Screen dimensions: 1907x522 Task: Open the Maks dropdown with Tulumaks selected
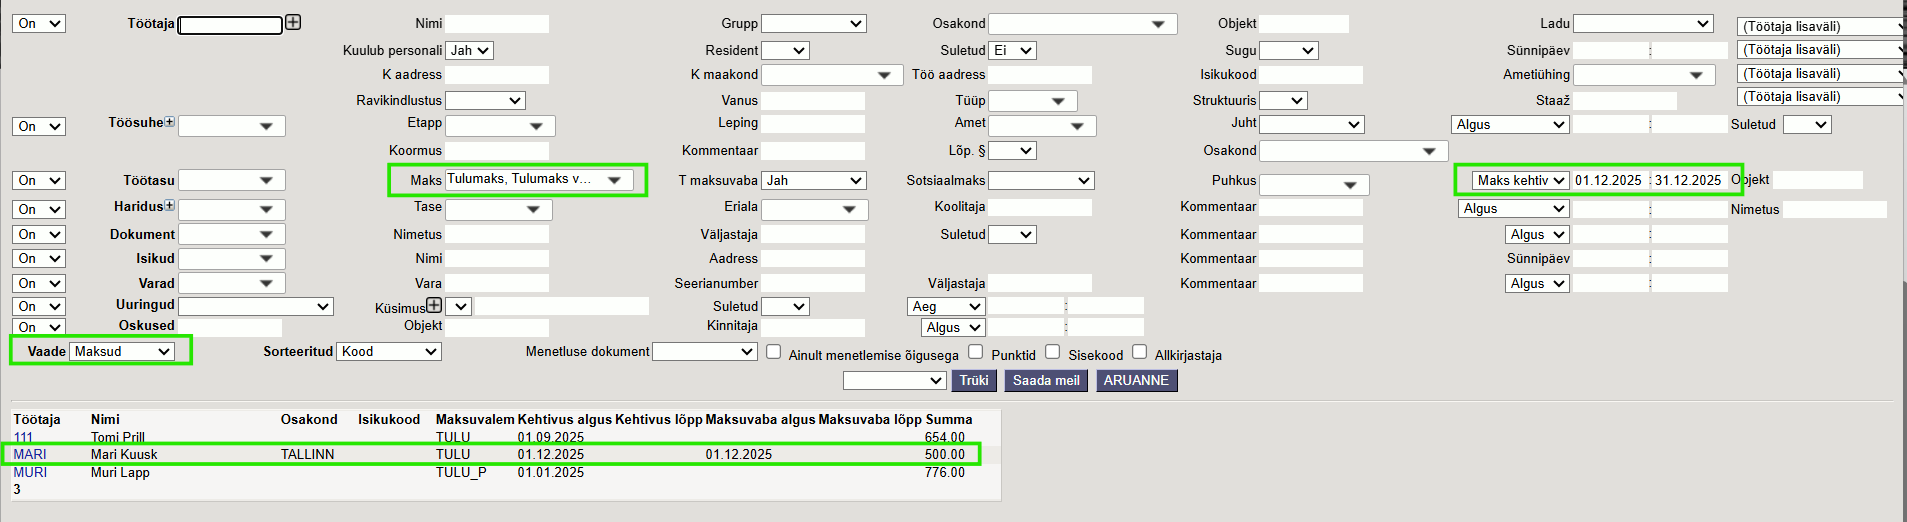[536, 180]
